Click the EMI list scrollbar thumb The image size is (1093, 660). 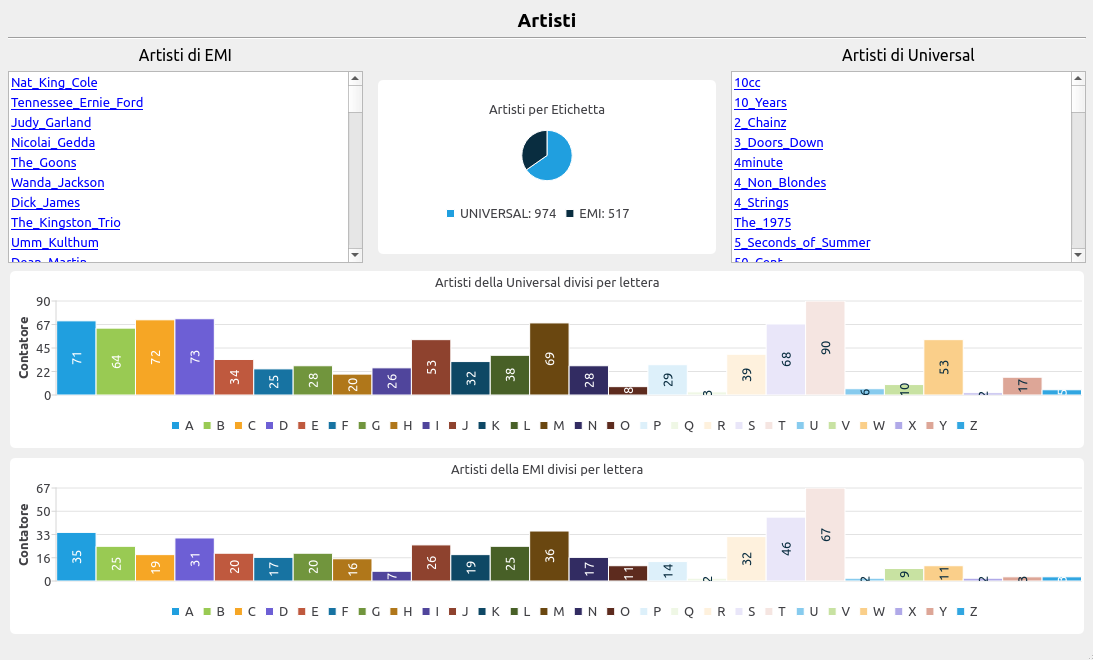(x=355, y=99)
